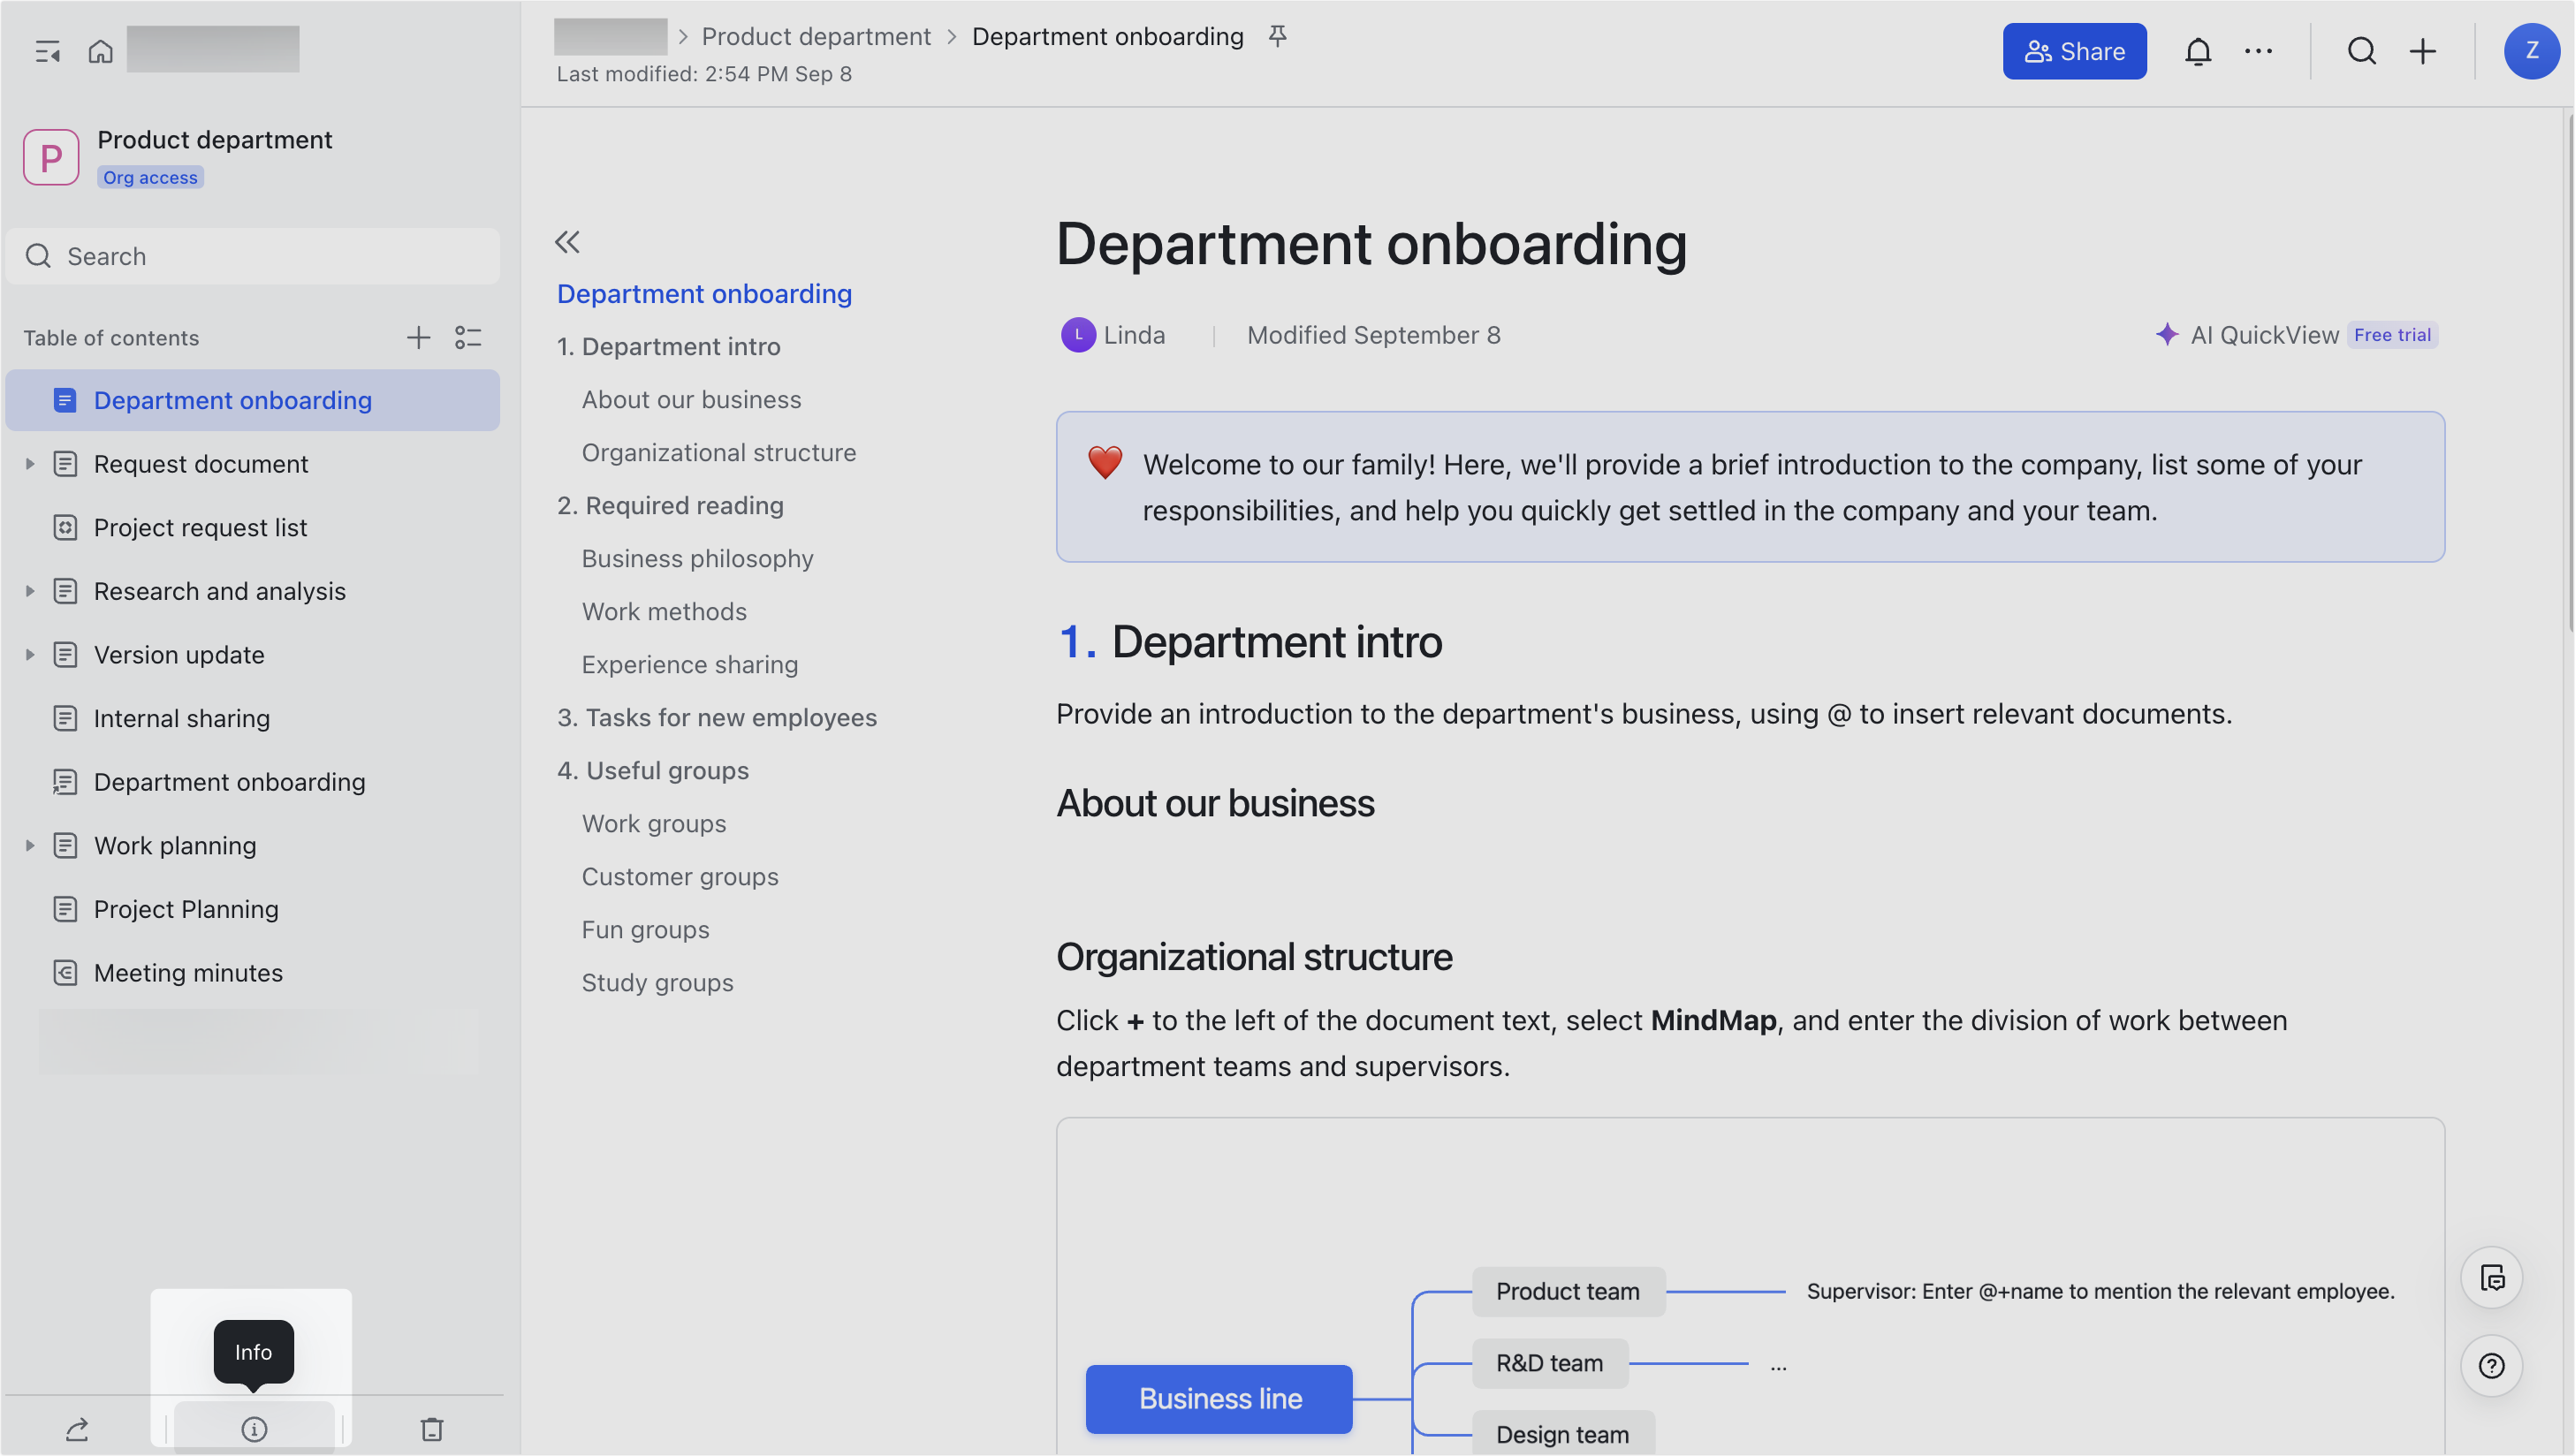2575x1456 pixels.
Task: Jump to '2. Required reading' in outline
Action: [x=670, y=506]
